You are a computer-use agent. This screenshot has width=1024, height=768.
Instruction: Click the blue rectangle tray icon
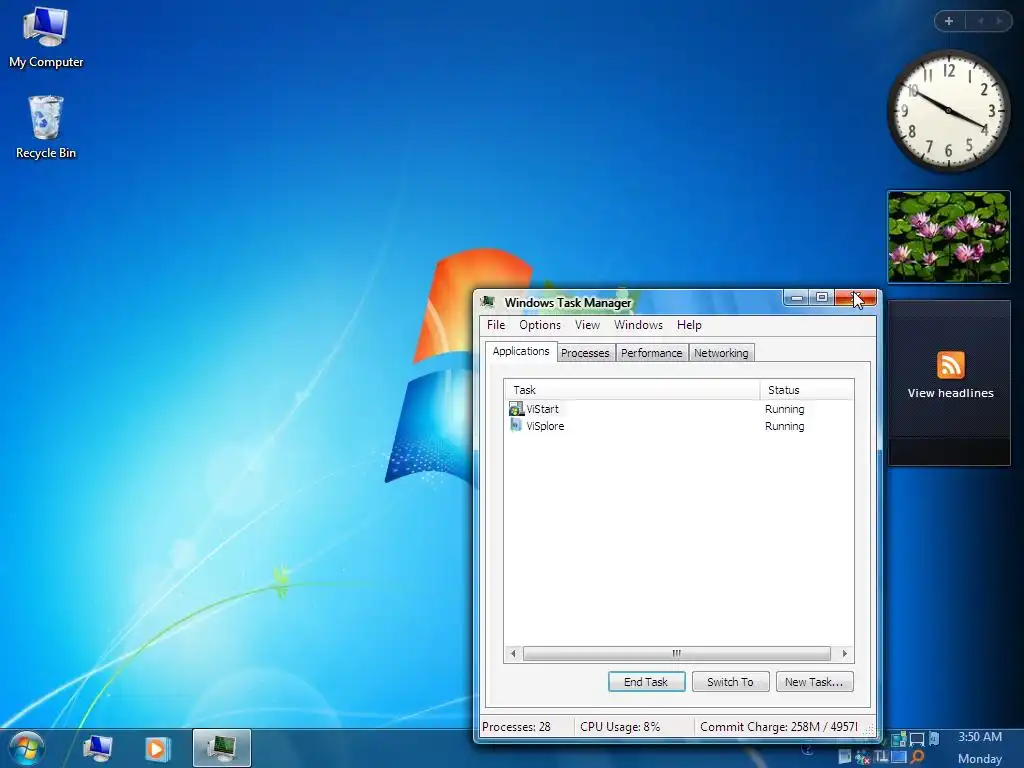[x=899, y=757]
